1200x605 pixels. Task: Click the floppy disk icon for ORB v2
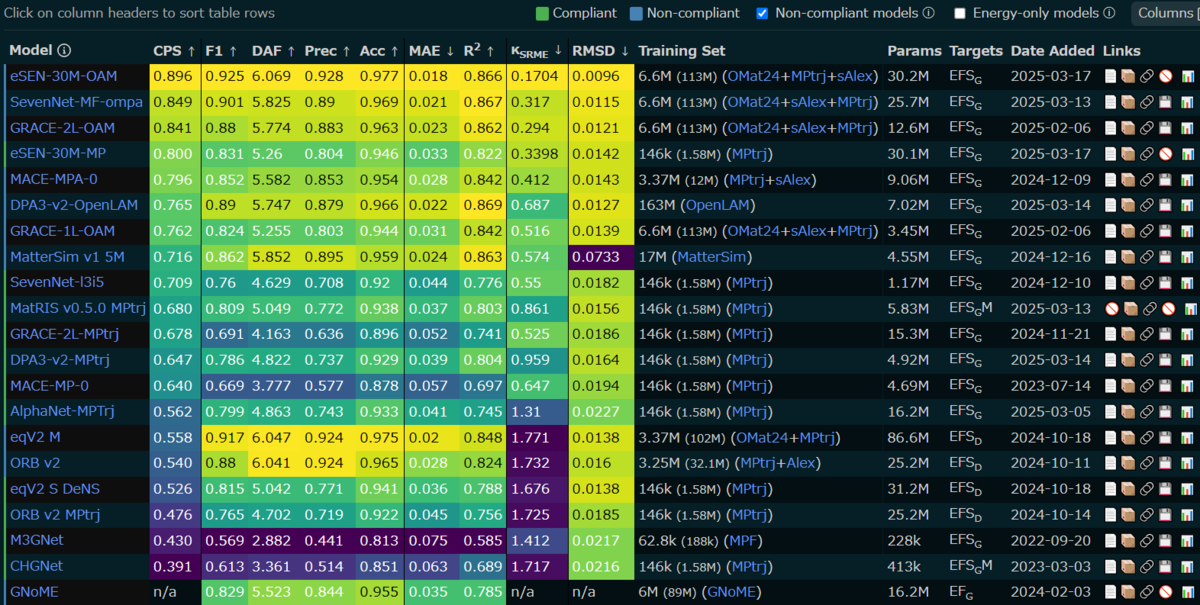tap(1165, 462)
